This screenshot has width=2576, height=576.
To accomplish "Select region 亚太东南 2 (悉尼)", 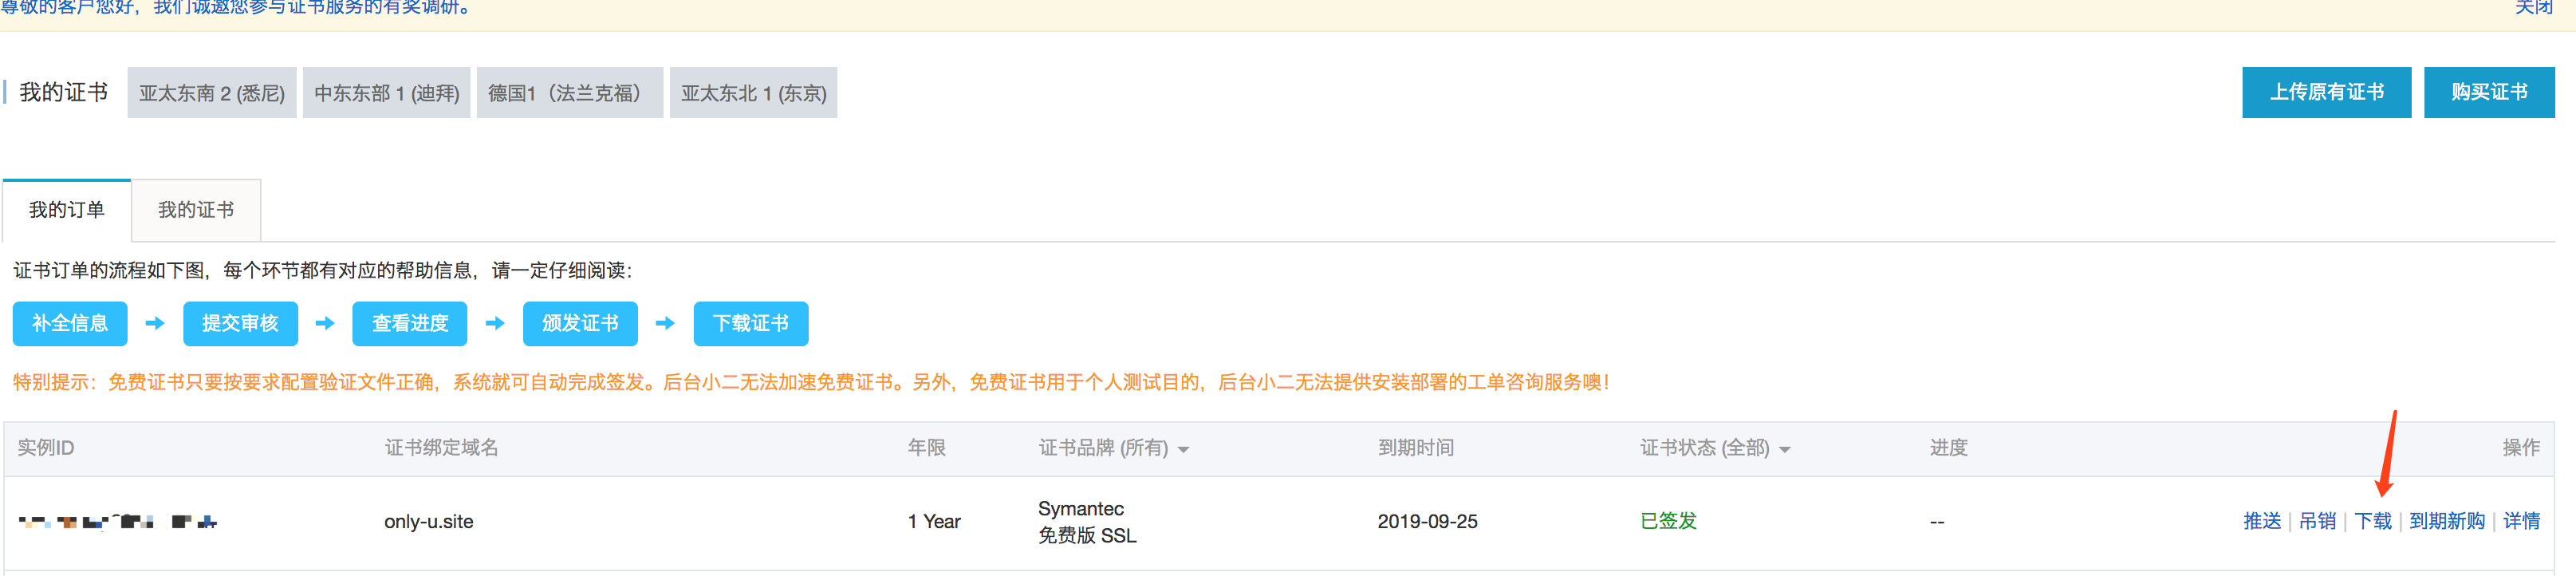I will point(212,93).
